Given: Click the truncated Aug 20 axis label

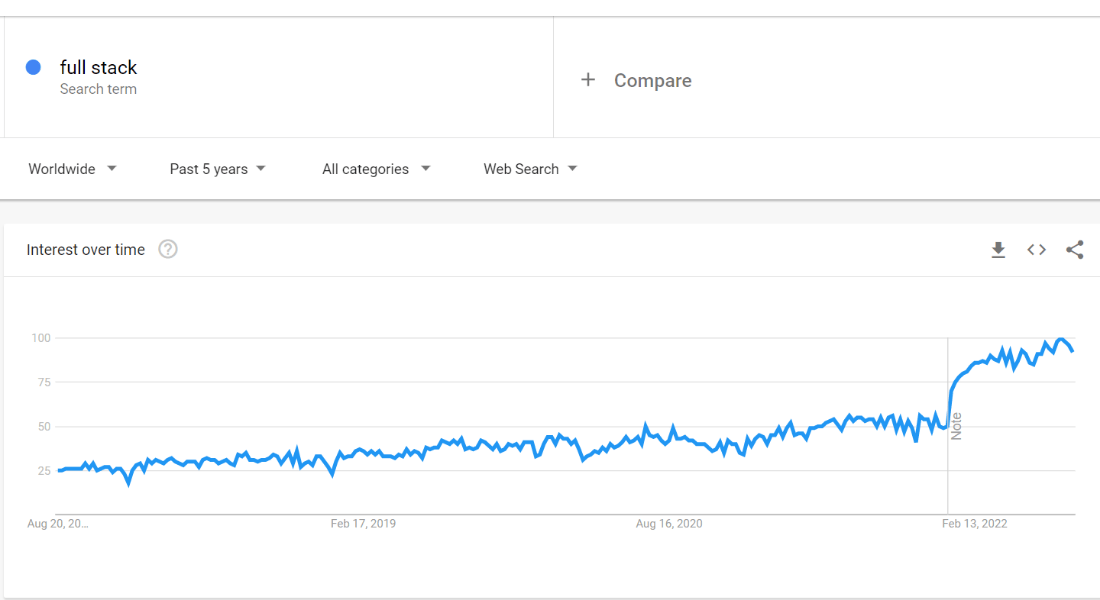Looking at the screenshot, I should click(58, 523).
